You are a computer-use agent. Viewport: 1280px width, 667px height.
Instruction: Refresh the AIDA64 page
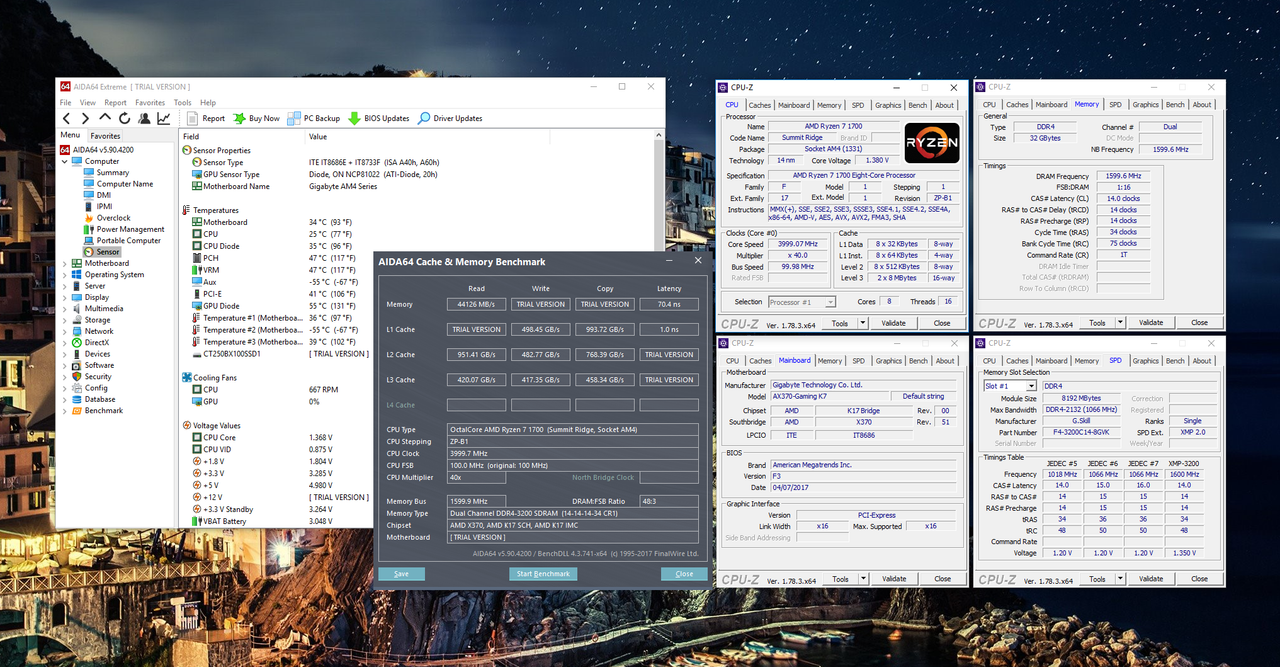point(125,118)
